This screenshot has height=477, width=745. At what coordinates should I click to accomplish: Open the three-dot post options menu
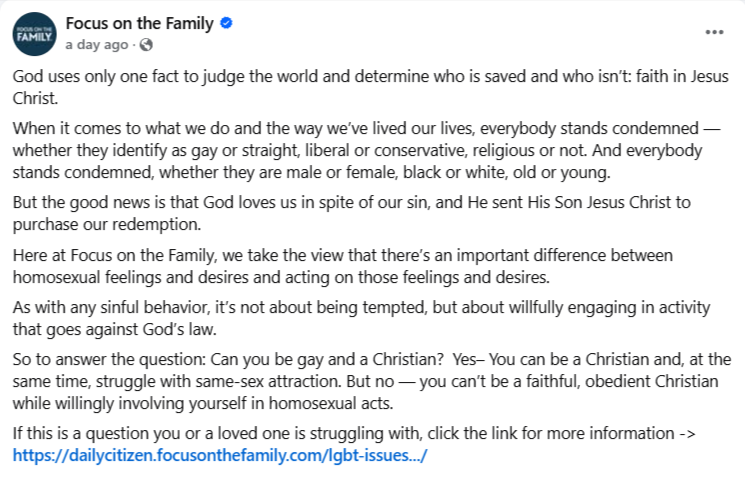coord(714,32)
